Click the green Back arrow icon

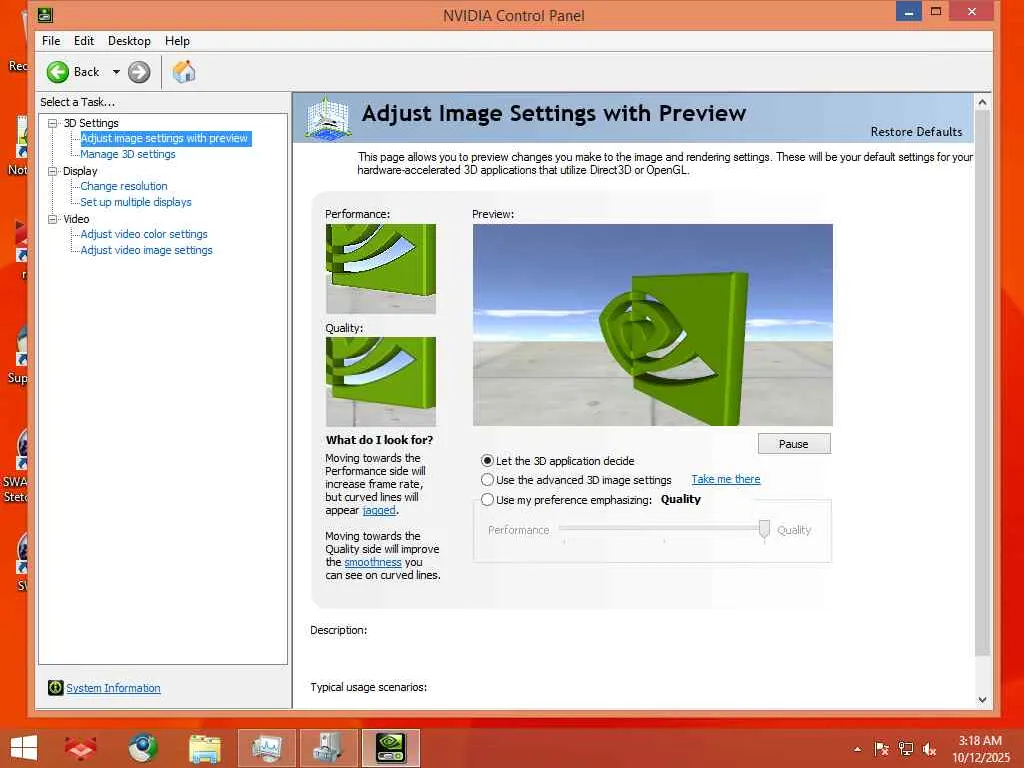[x=57, y=72]
